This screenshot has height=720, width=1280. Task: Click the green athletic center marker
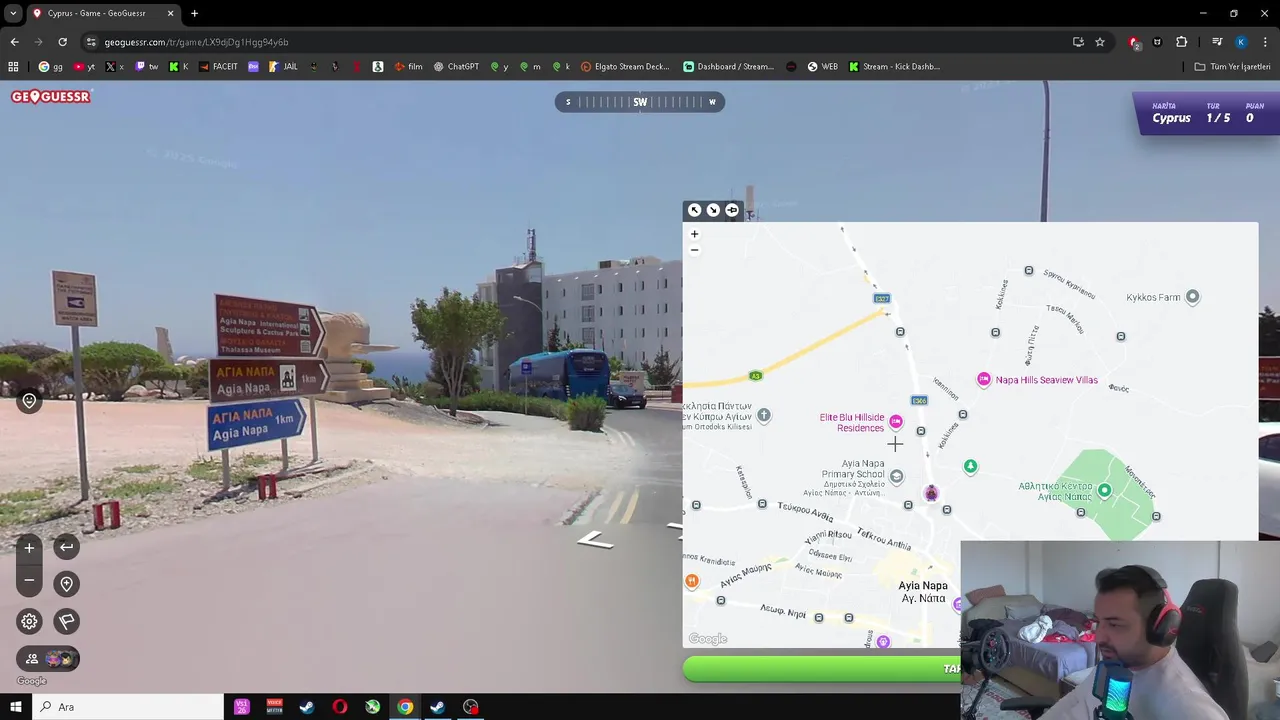point(1104,490)
